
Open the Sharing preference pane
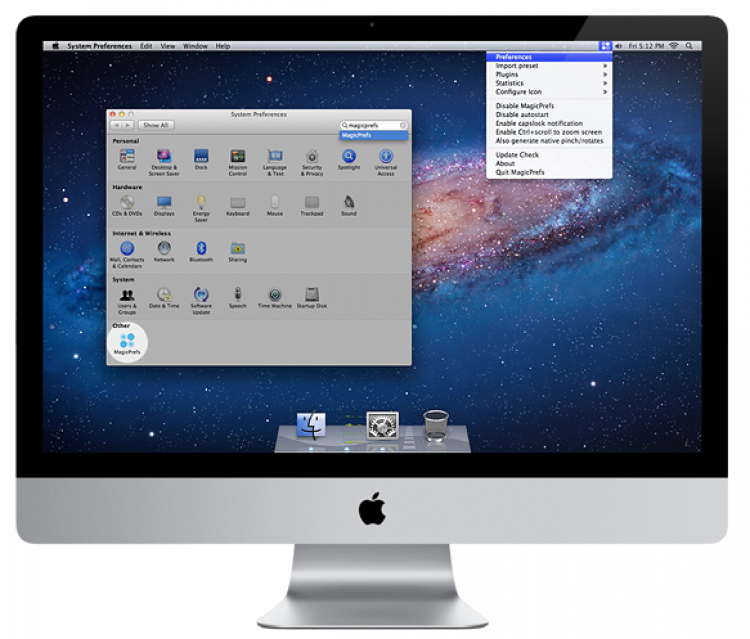(x=238, y=252)
